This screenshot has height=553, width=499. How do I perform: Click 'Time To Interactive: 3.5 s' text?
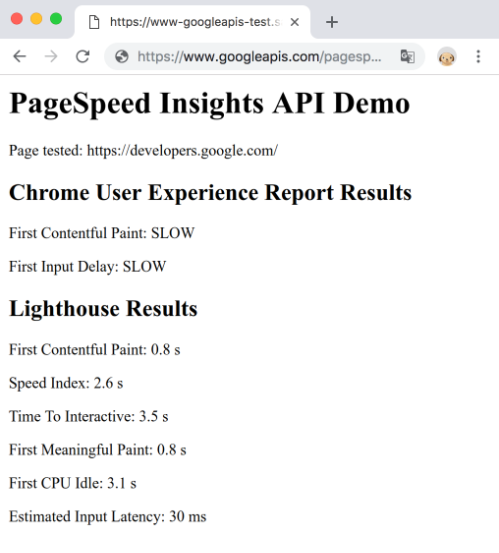coord(89,417)
